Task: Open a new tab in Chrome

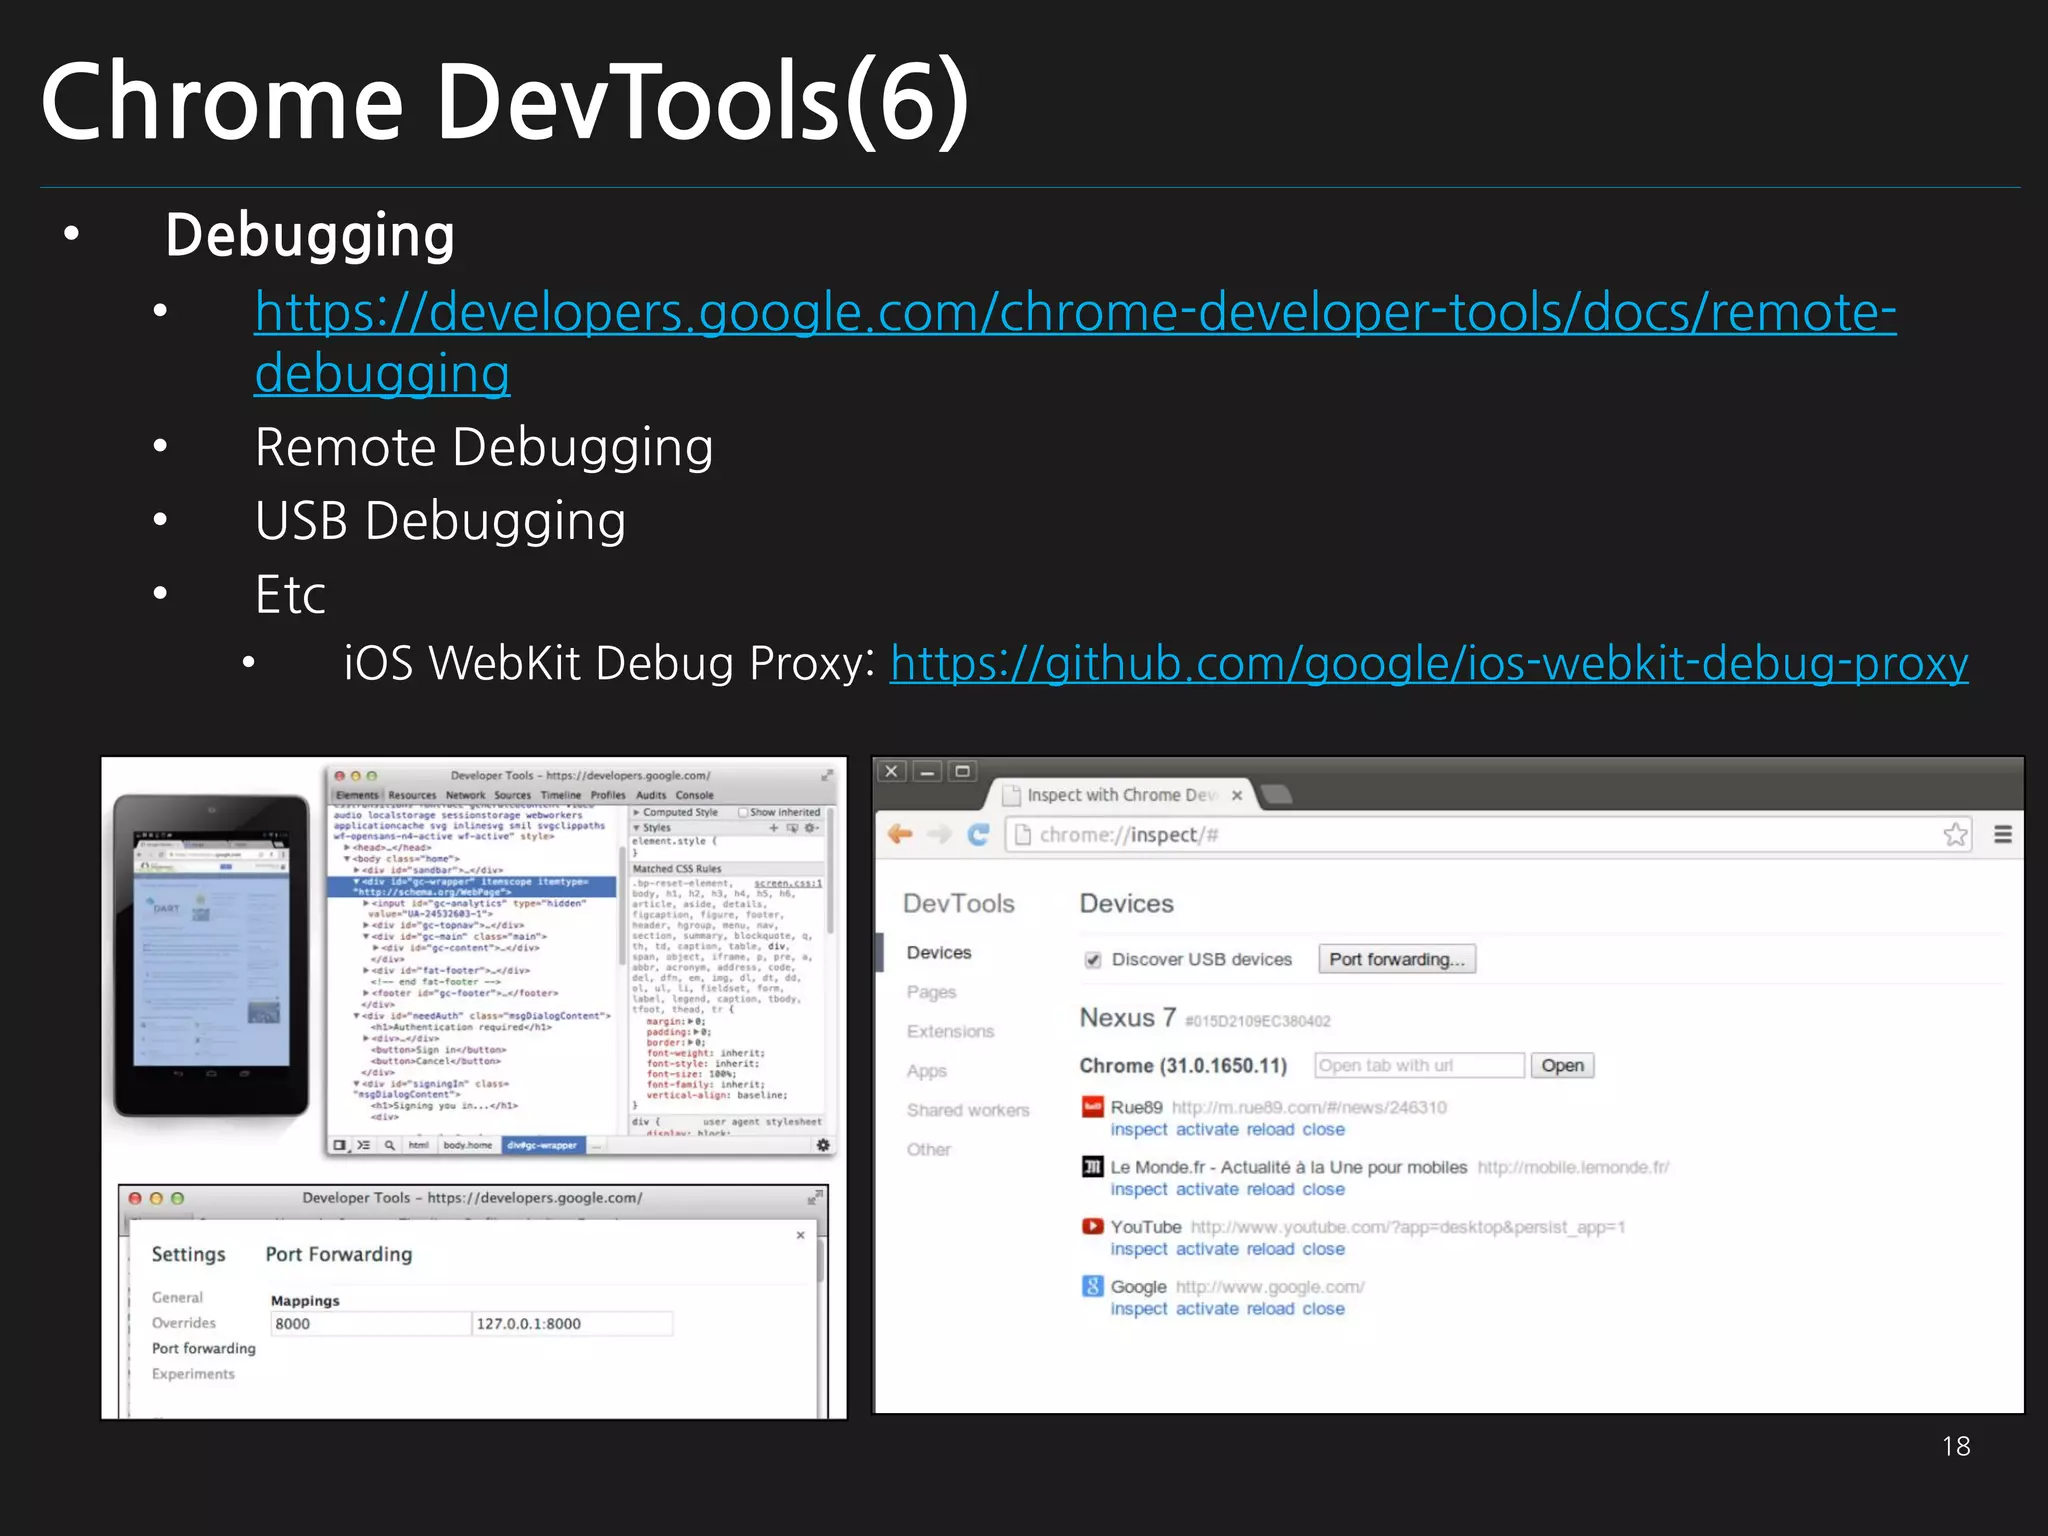Action: 1277,795
